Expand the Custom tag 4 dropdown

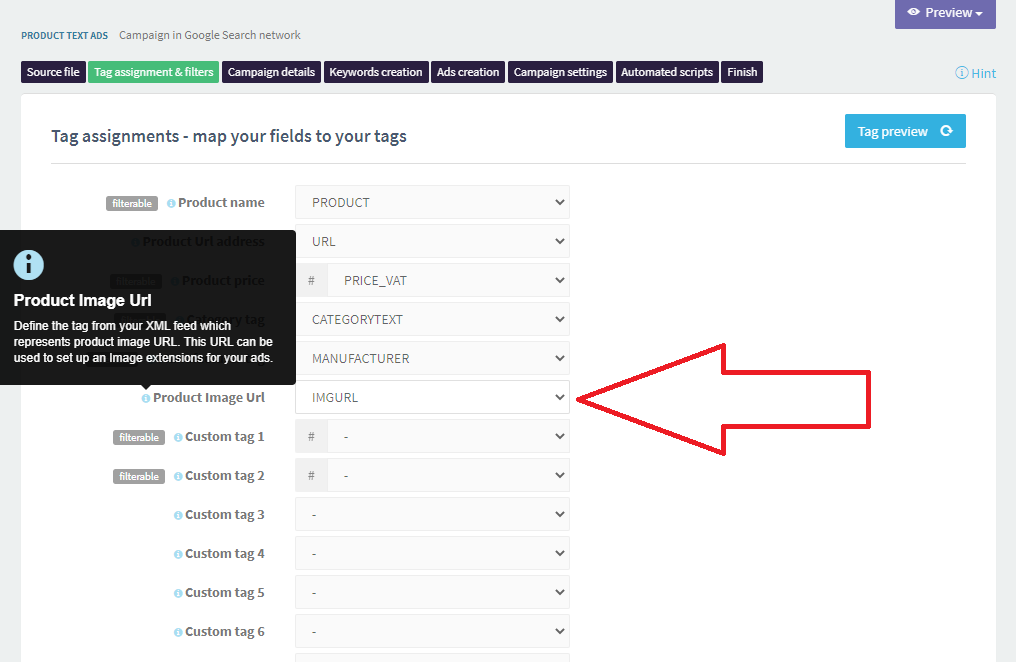click(432, 553)
